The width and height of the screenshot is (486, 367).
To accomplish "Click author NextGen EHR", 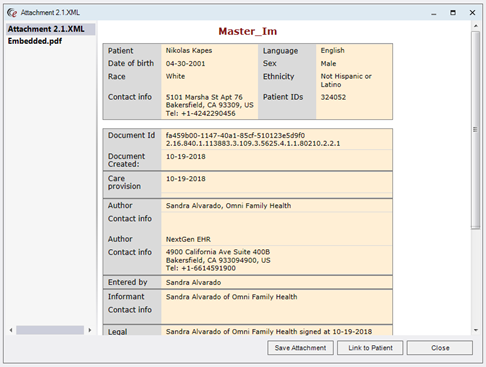I will click(x=188, y=239).
